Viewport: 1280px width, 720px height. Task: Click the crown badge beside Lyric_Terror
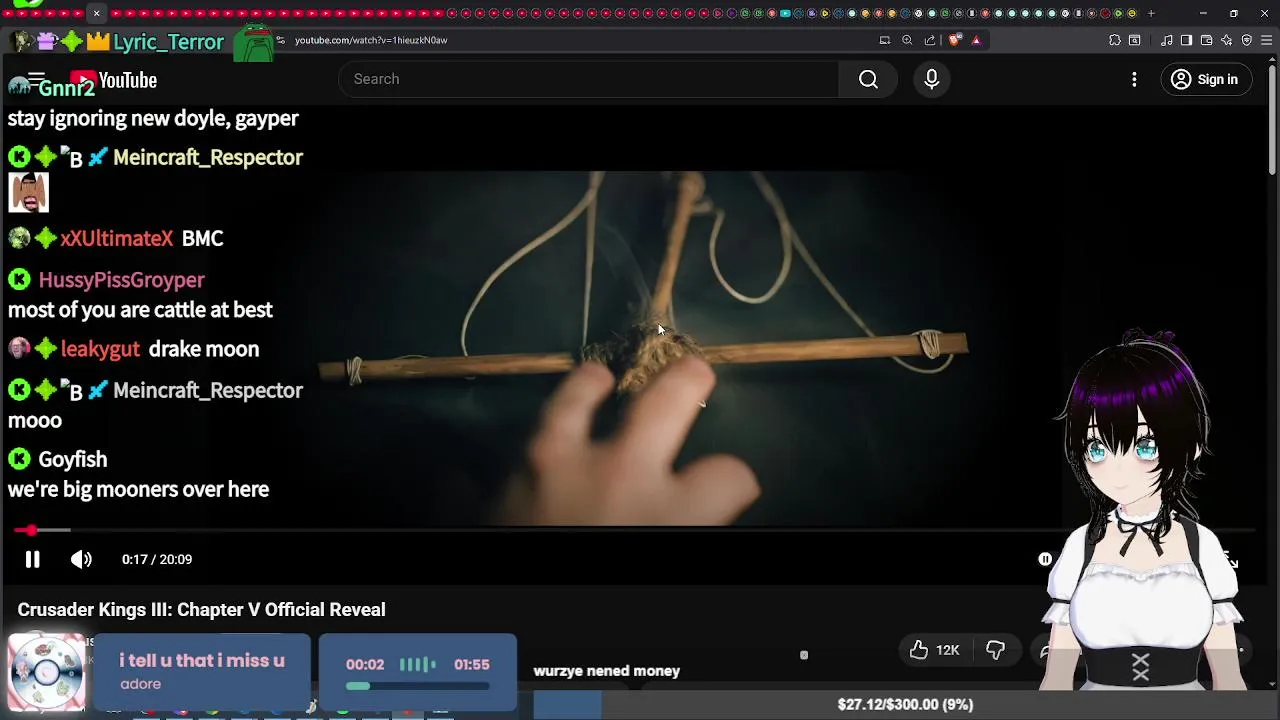coord(98,42)
